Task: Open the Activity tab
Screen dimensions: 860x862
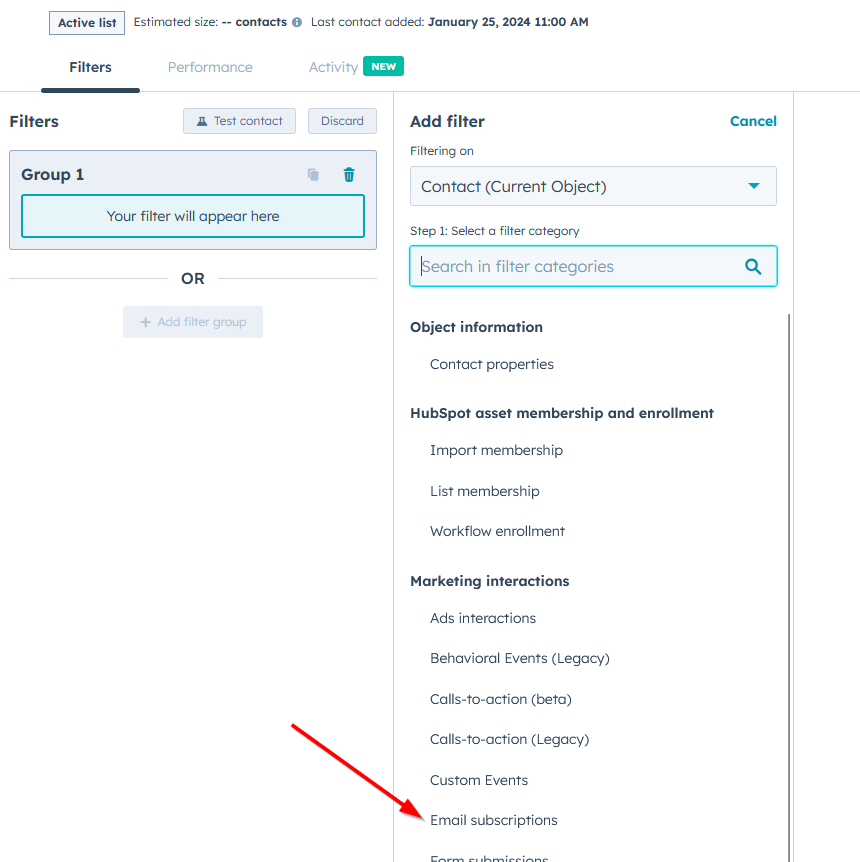Action: 333,66
